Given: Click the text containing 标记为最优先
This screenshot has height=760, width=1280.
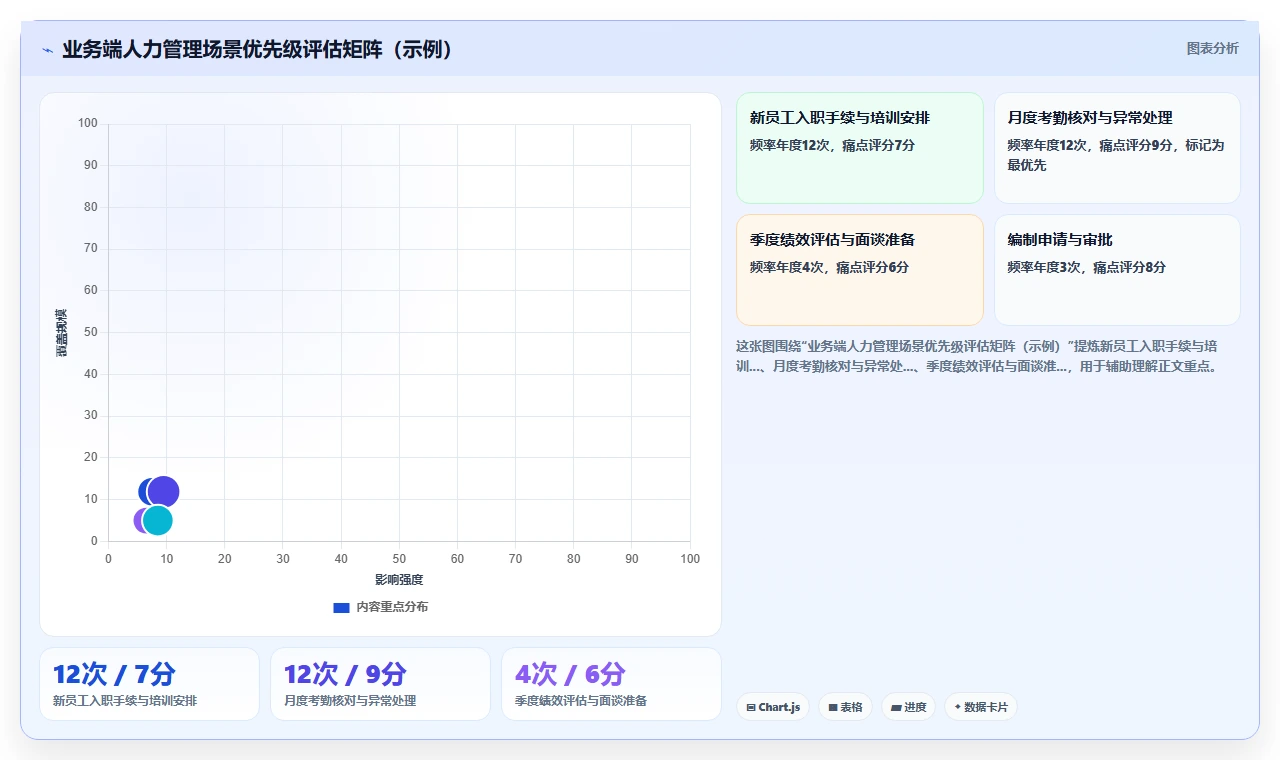Looking at the screenshot, I should 1116,155.
